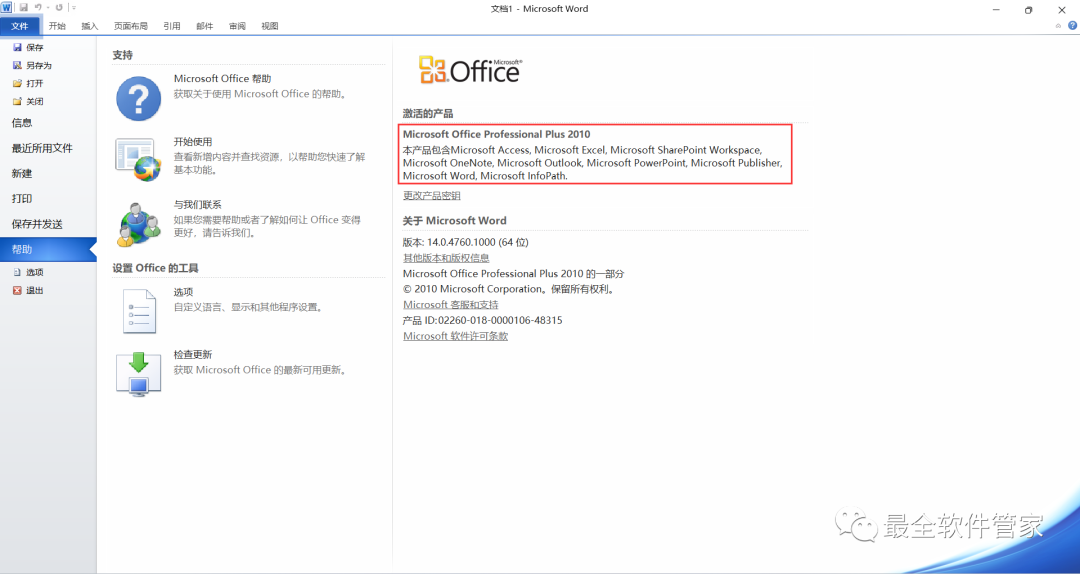Click the 设置 Office 的工具 section heading
This screenshot has width=1080, height=574.
point(156,268)
